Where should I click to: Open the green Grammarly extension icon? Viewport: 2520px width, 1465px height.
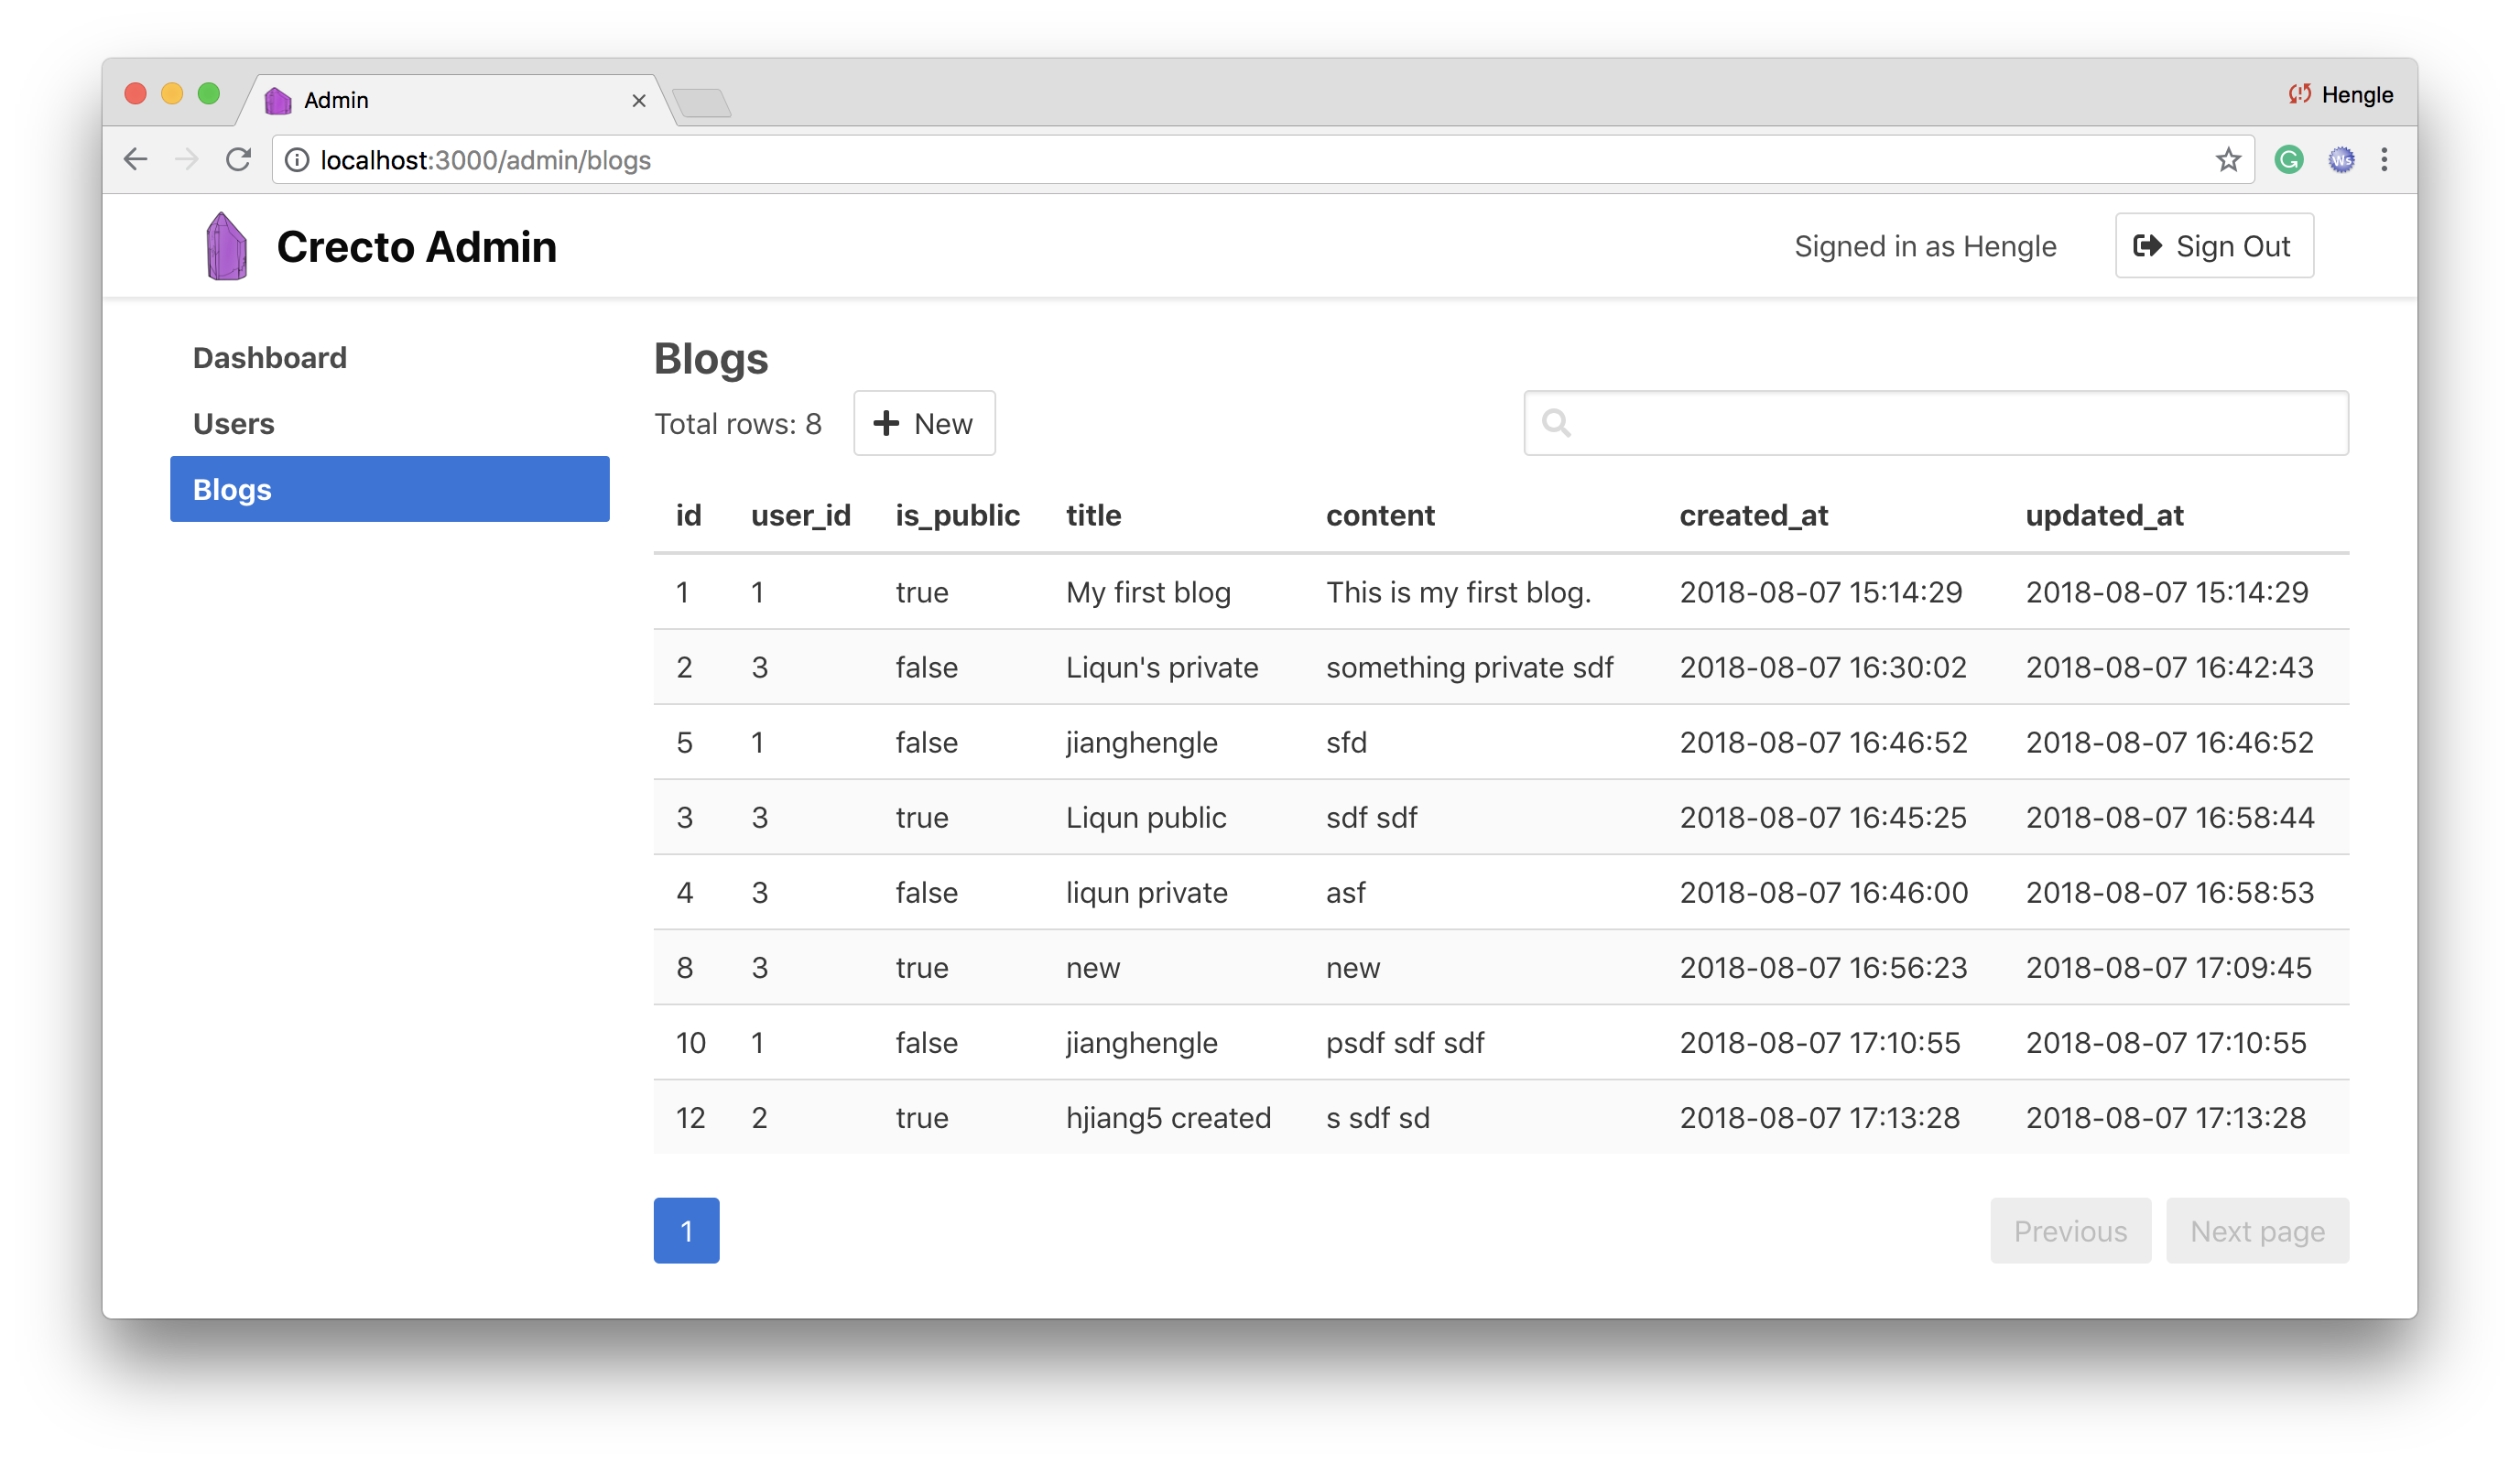coord(2288,160)
